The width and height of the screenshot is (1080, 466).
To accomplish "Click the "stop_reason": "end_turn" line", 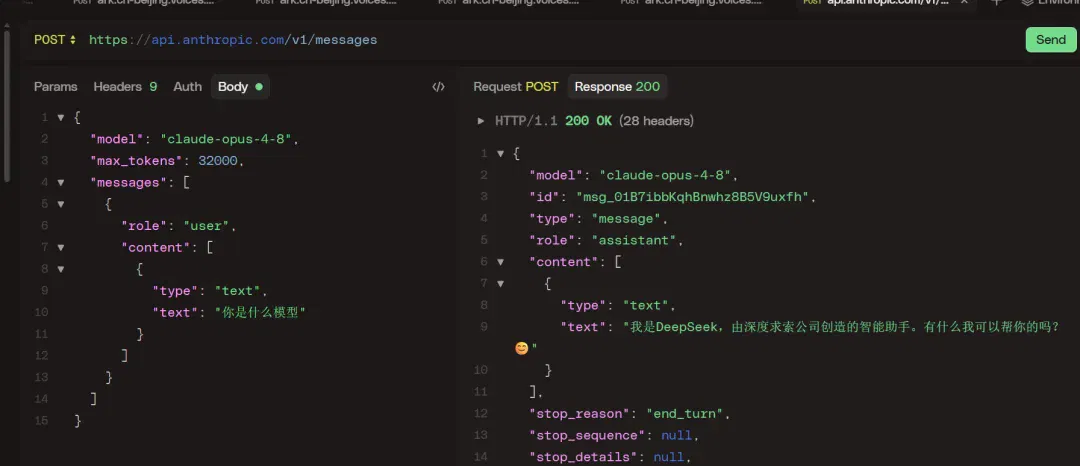I will tap(629, 414).
